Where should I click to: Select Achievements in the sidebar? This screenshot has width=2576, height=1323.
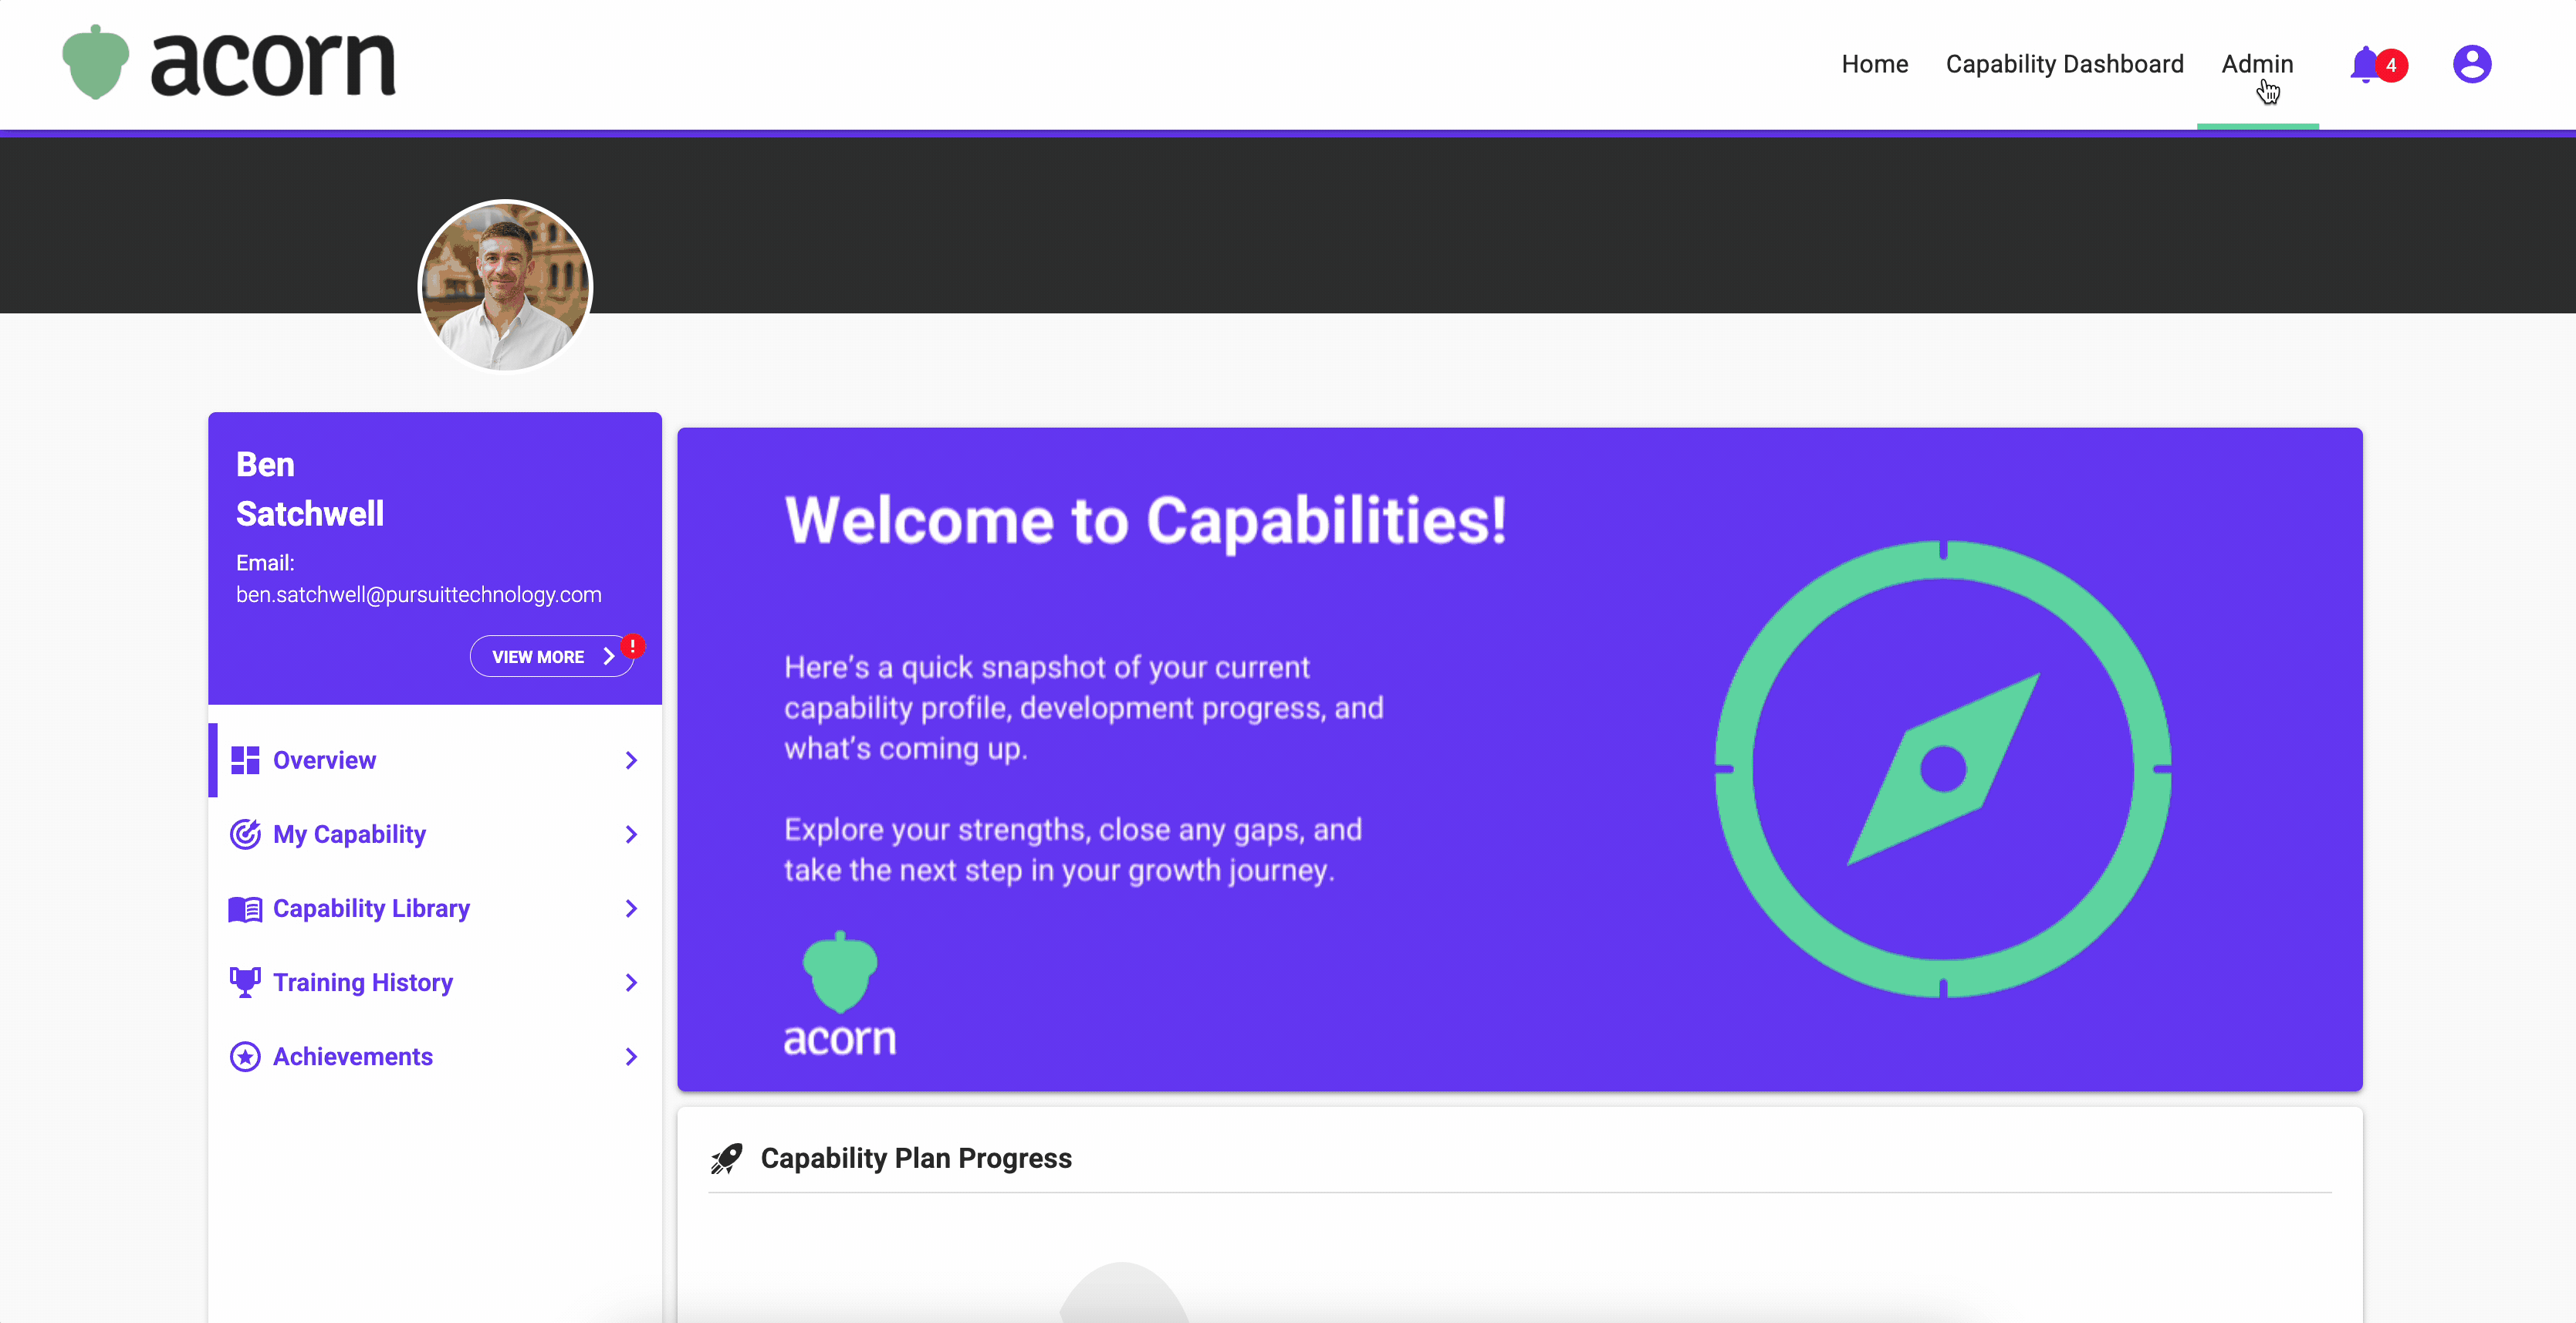point(435,1056)
